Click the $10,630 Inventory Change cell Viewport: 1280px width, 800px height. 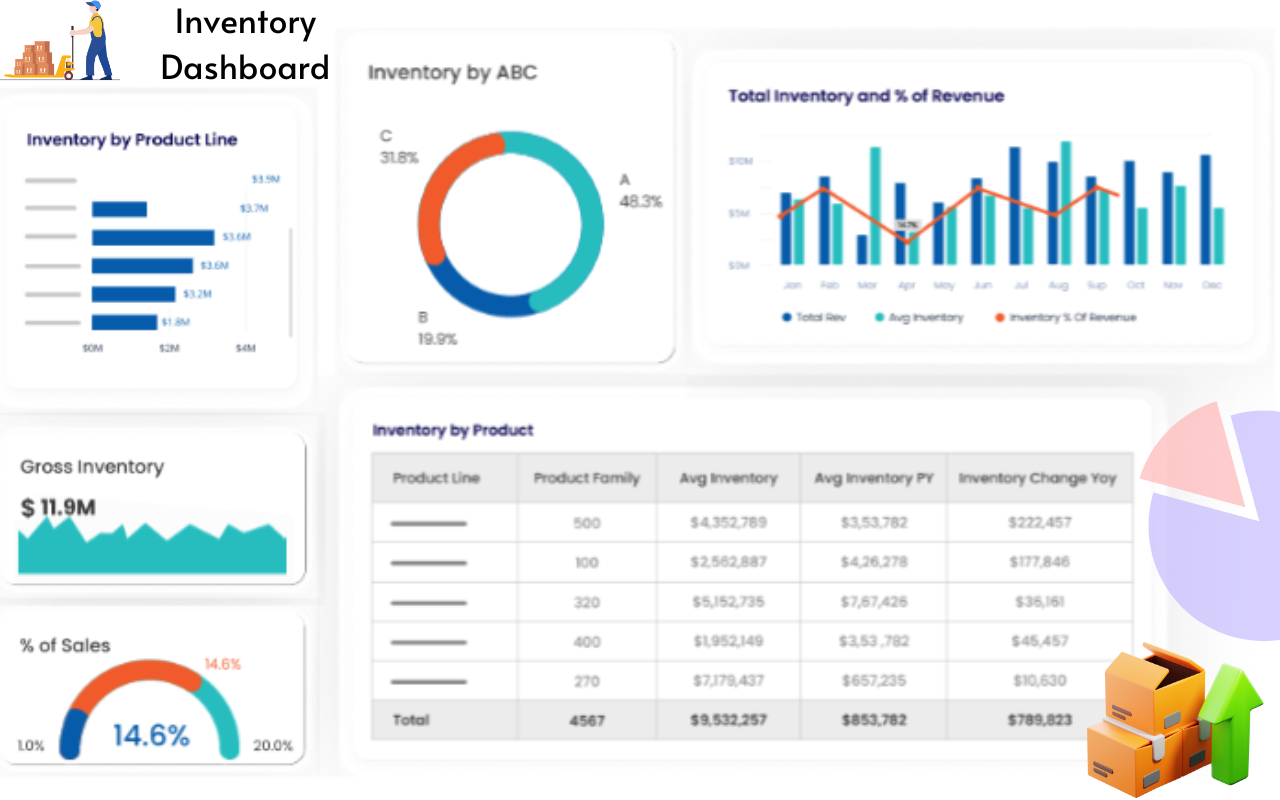(x=1040, y=681)
